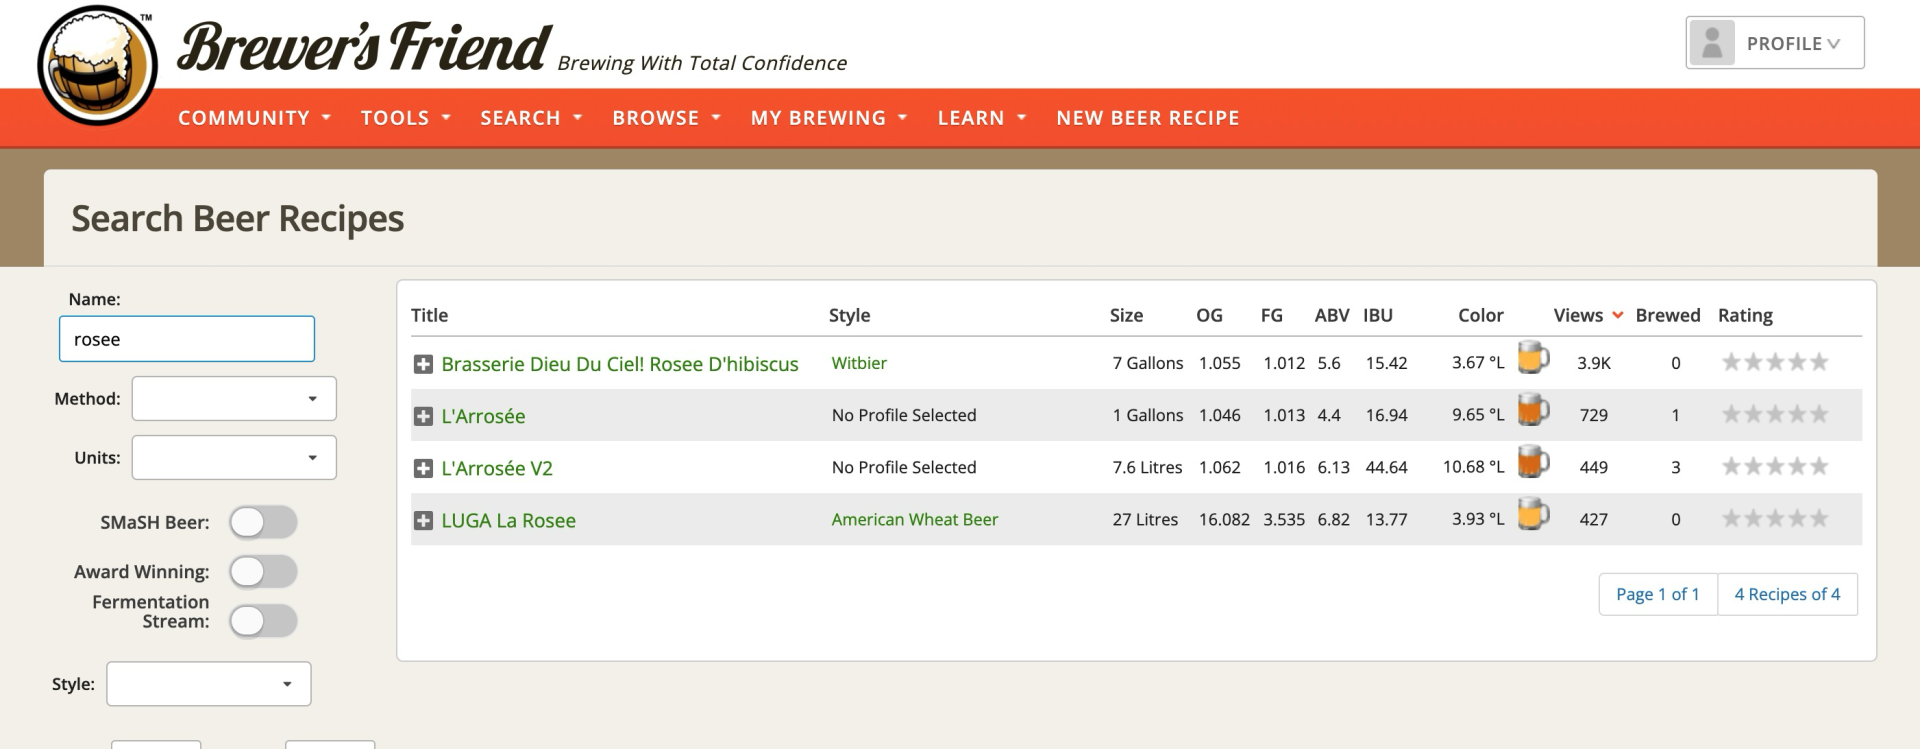Expand the Brasserie Dieu Du Ciel recipe row

point(423,365)
